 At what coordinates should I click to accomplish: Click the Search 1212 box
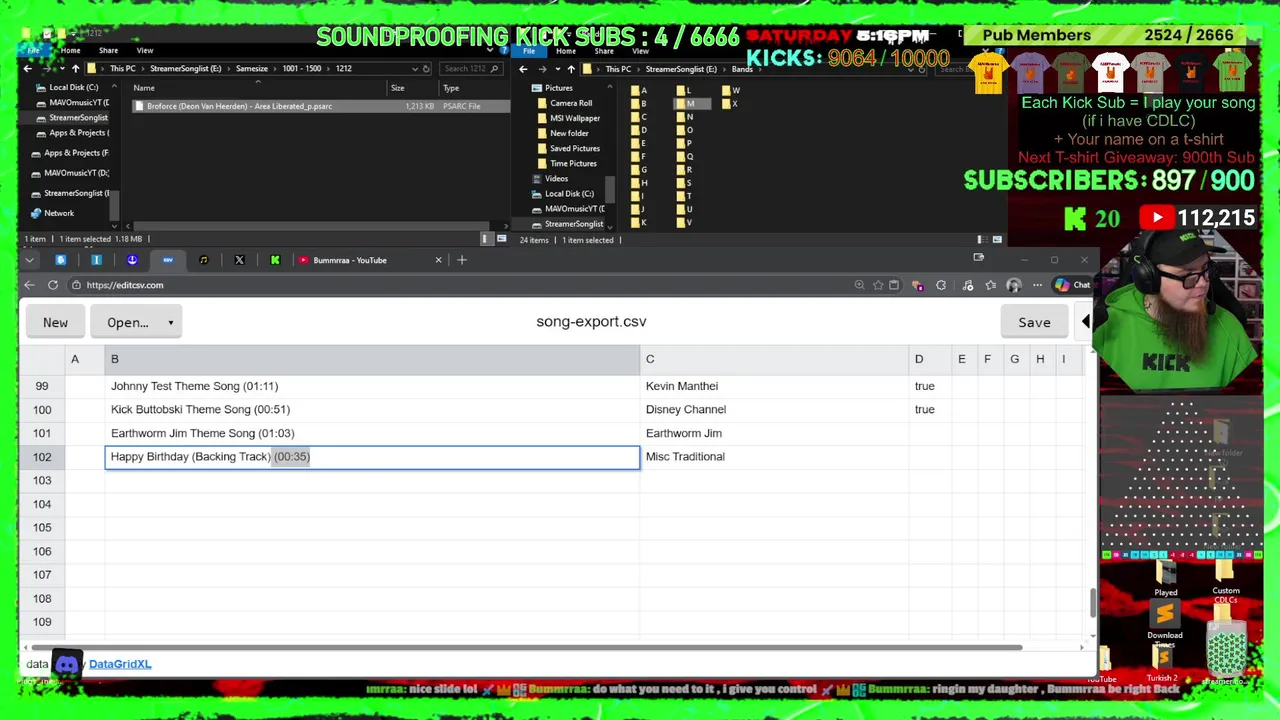coord(470,69)
